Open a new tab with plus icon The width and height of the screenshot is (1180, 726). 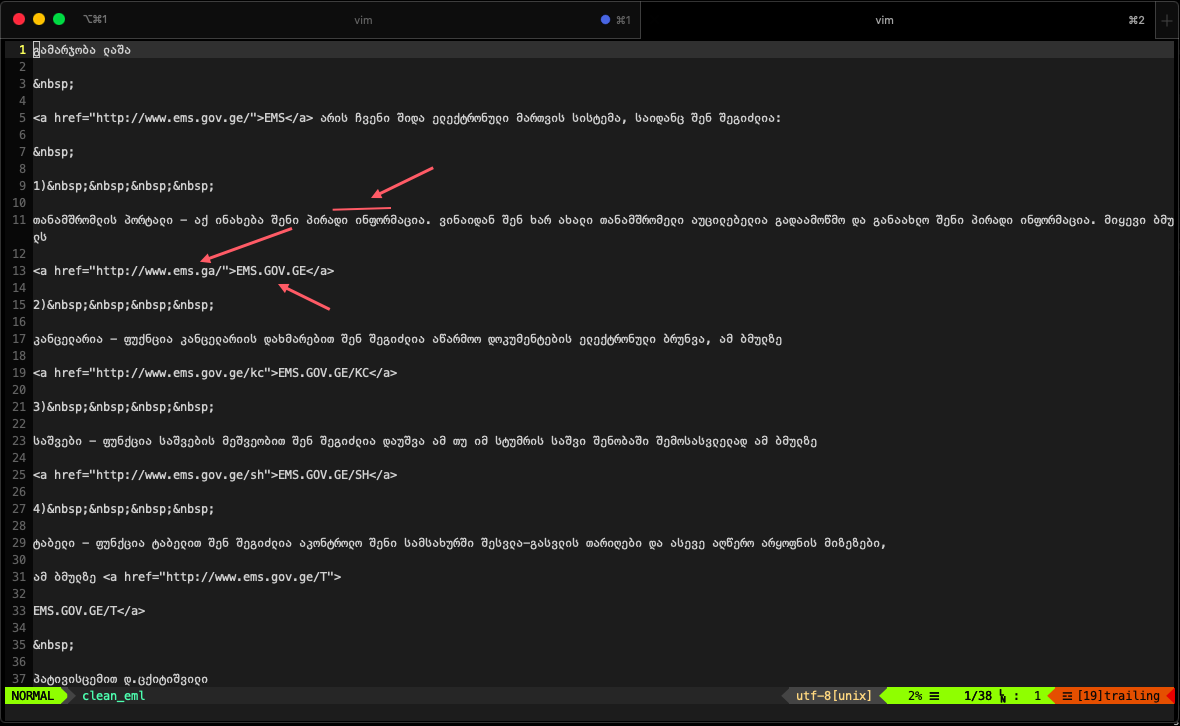tap(1167, 20)
